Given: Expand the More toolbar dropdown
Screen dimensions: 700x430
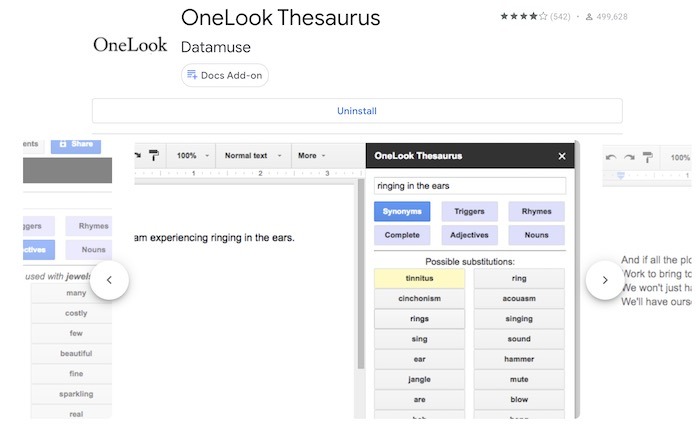Looking at the screenshot, I should coord(312,155).
